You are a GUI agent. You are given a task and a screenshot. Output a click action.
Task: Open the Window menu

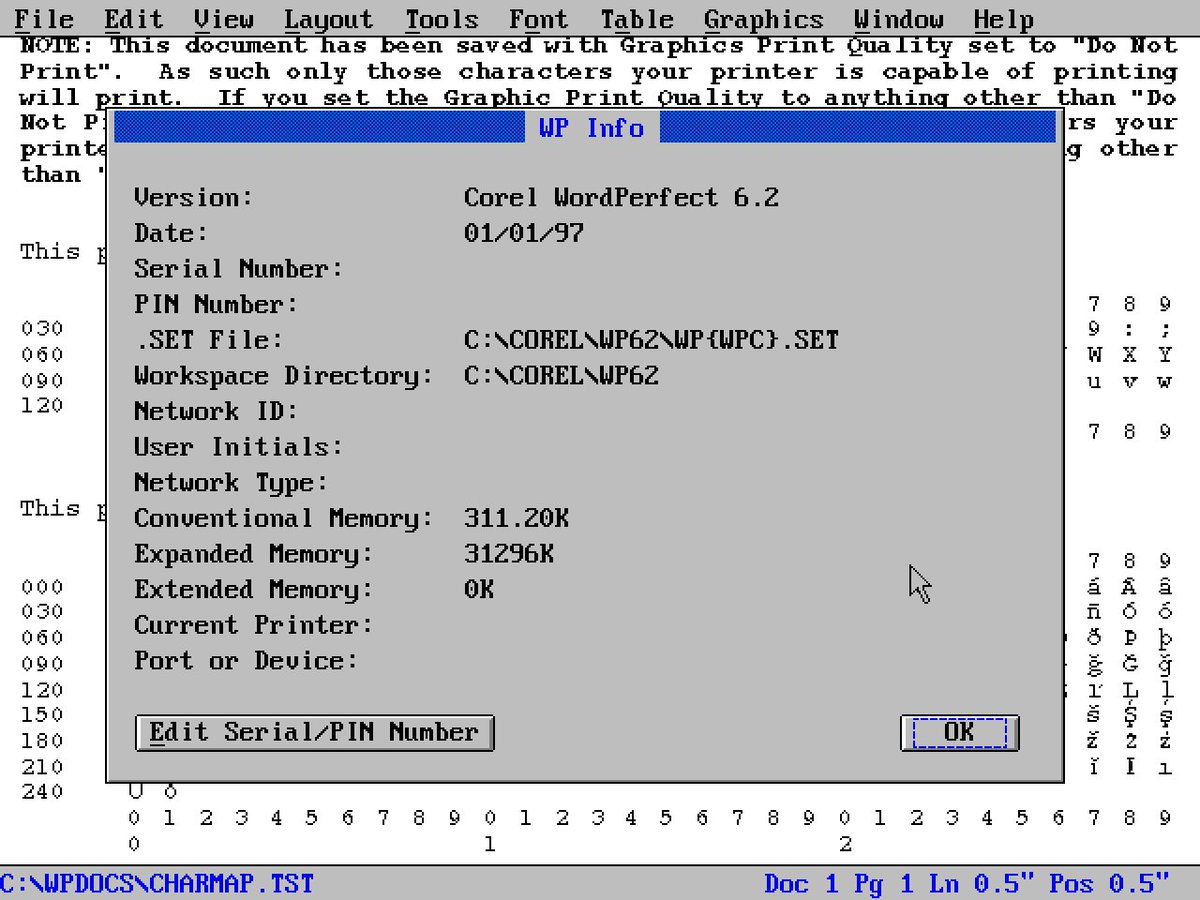pyautogui.click(x=899, y=19)
